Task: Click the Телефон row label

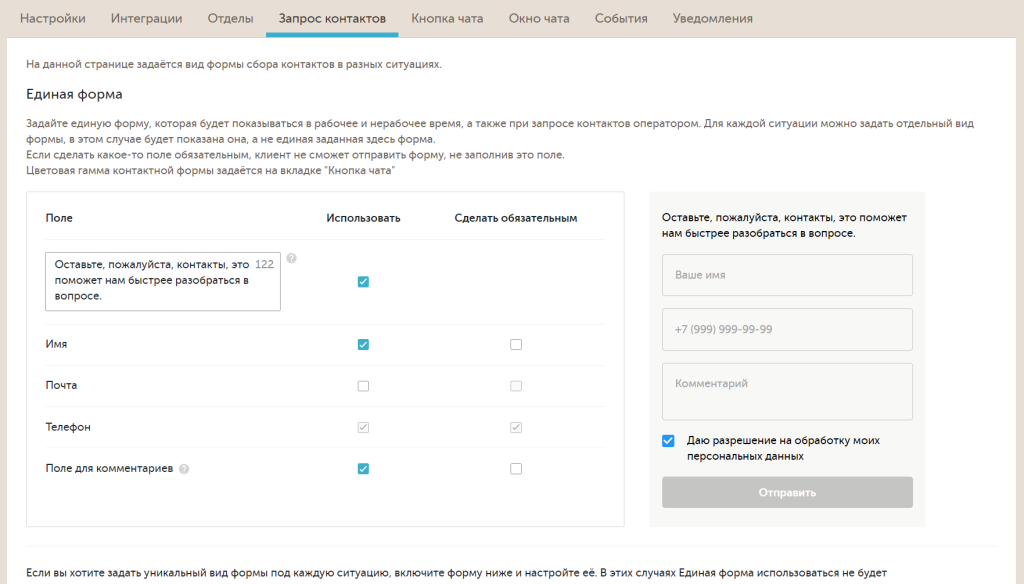Action: (x=68, y=427)
